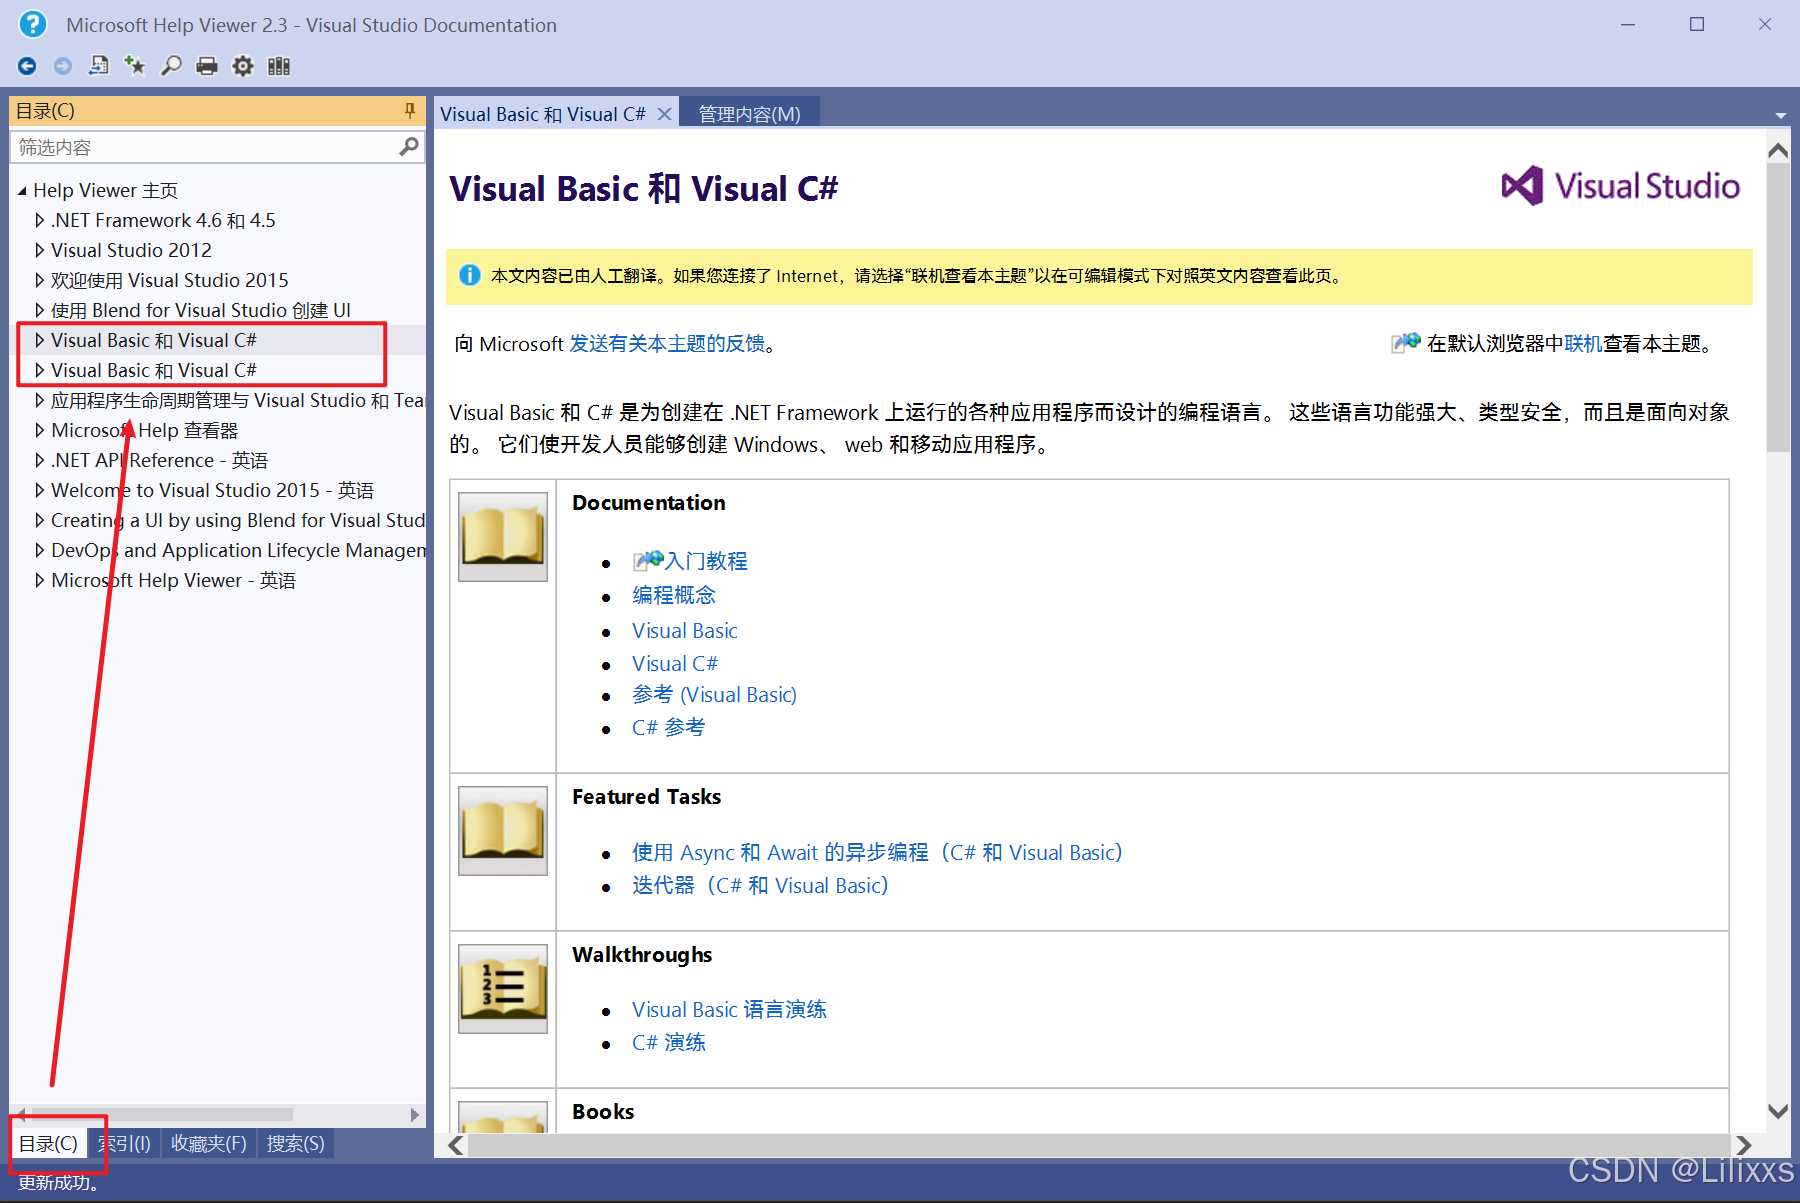Select Microsoft Help Viewer - 英语 item
This screenshot has height=1203, width=1800.
point(173,580)
